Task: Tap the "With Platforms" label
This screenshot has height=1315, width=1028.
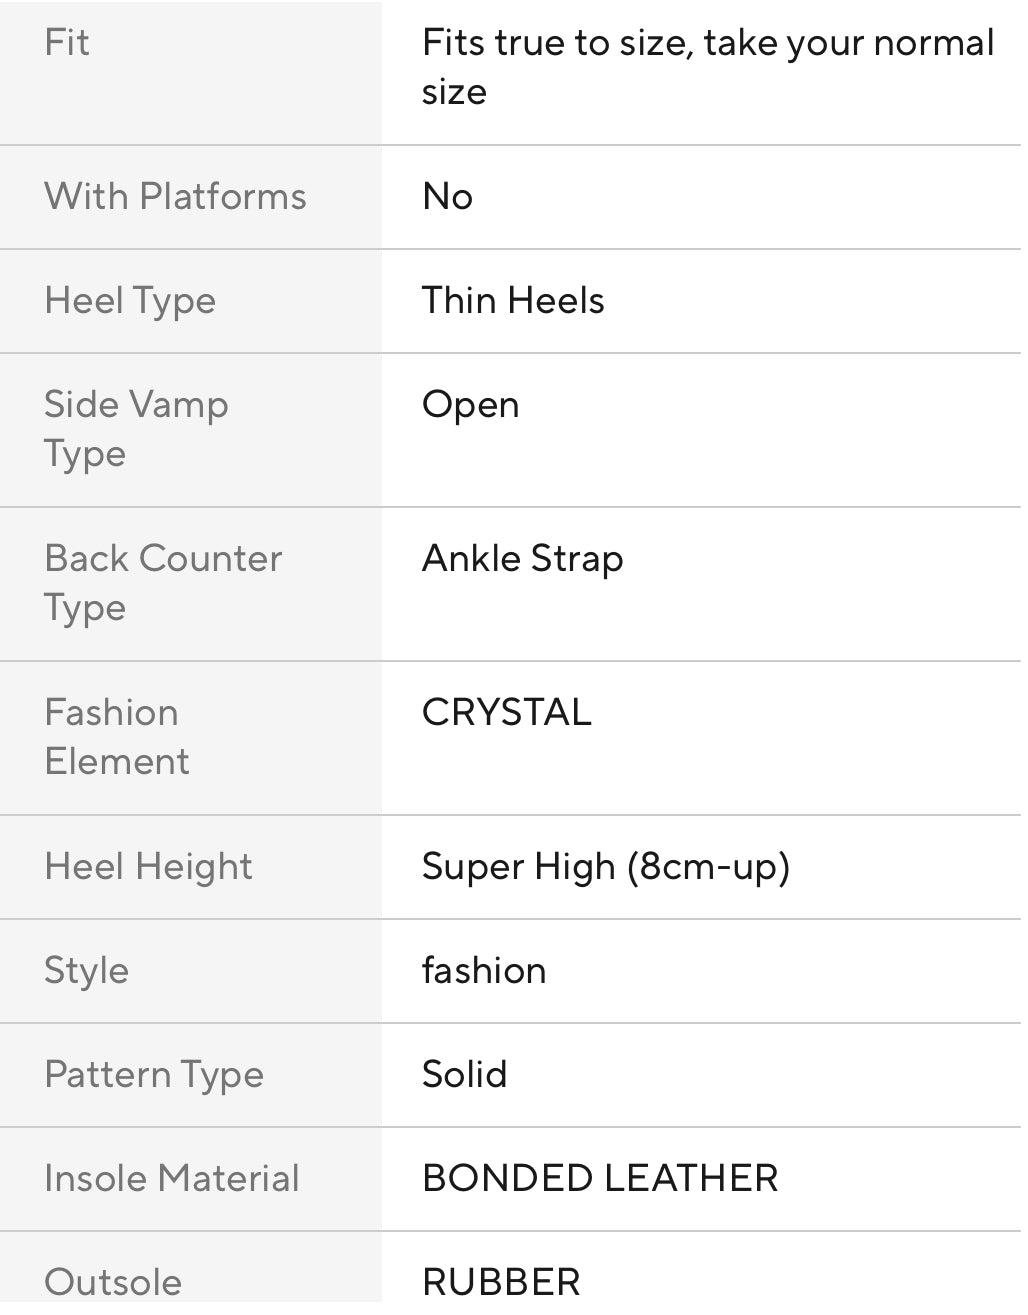Action: click(x=175, y=197)
